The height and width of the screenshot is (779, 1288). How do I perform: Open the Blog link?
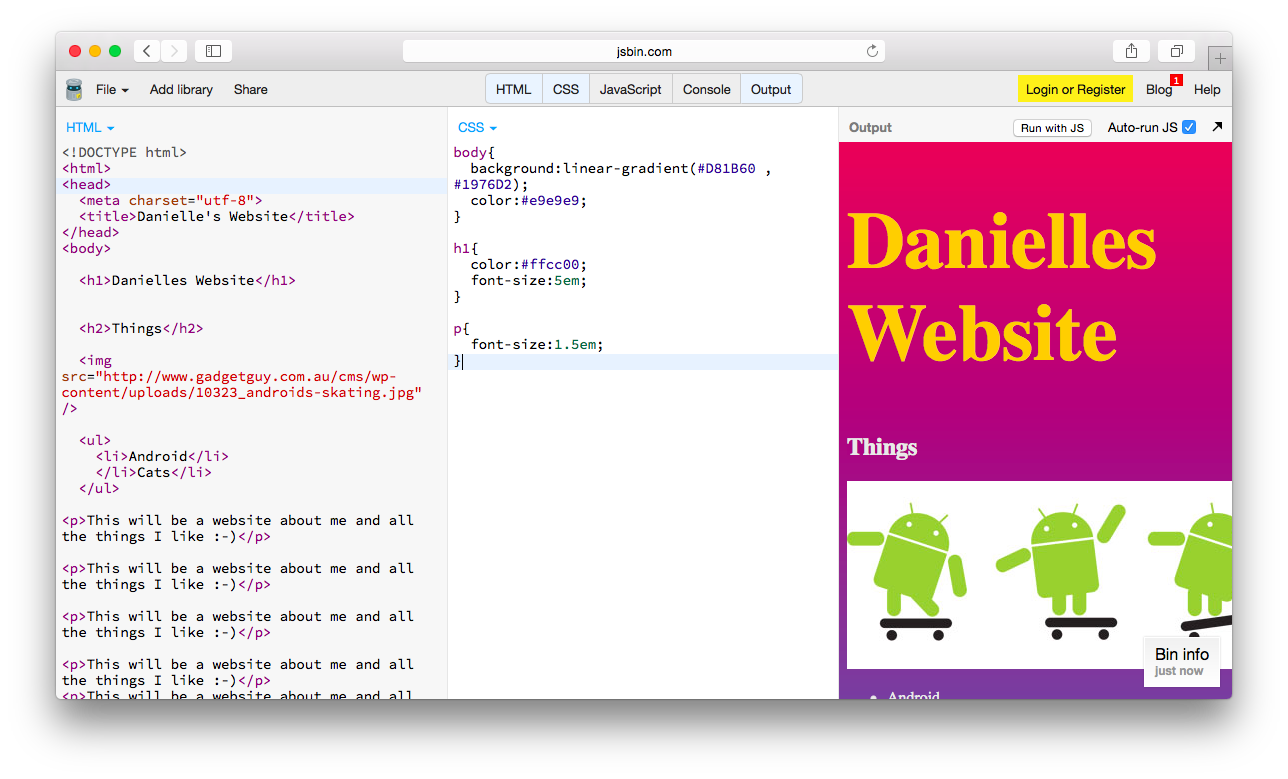(x=1159, y=90)
